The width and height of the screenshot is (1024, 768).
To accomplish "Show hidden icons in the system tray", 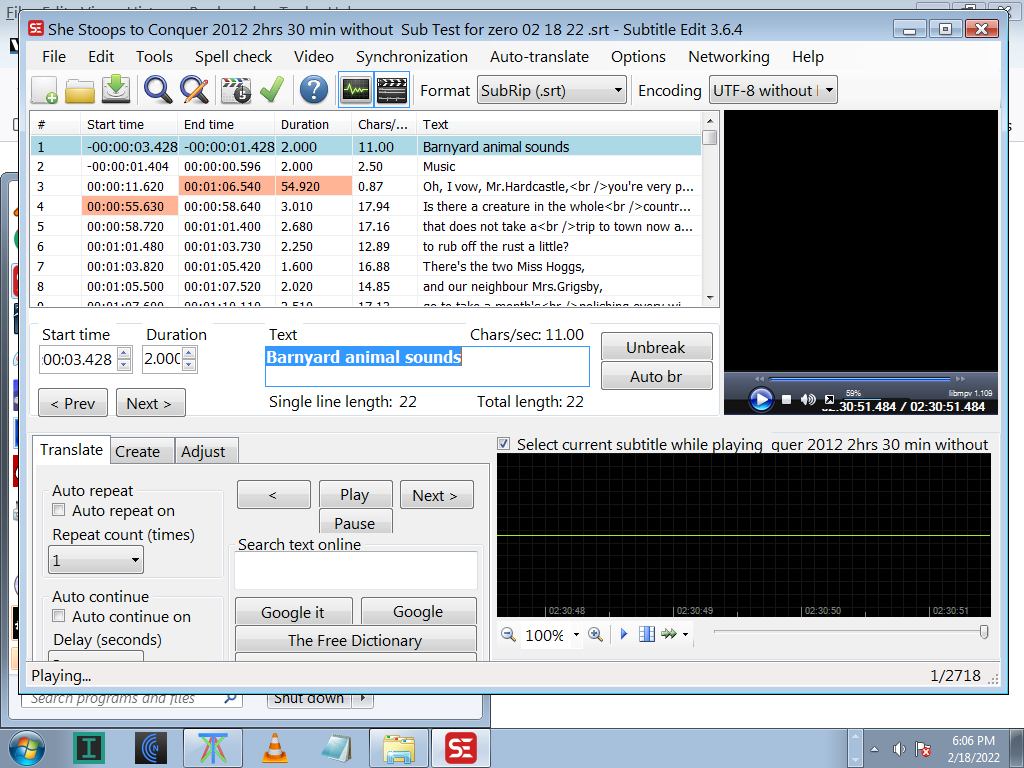I will [x=874, y=749].
